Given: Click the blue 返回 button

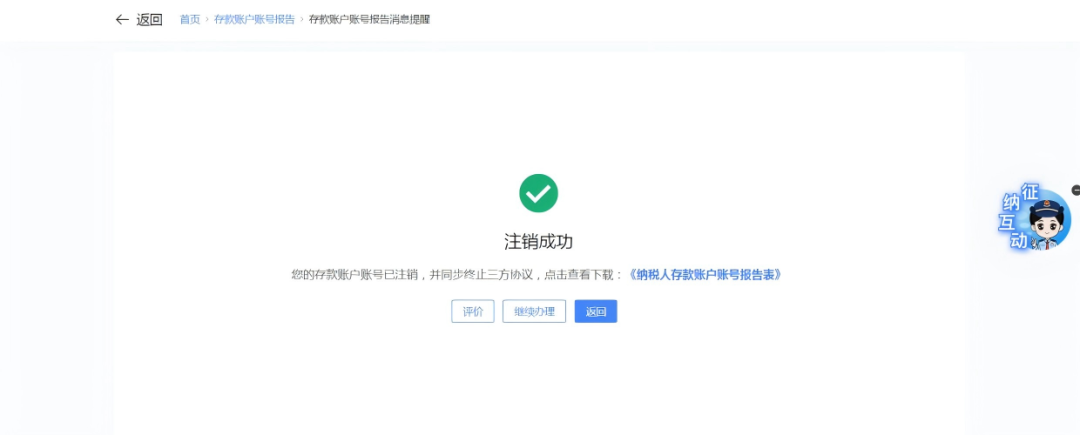Looking at the screenshot, I should [596, 311].
